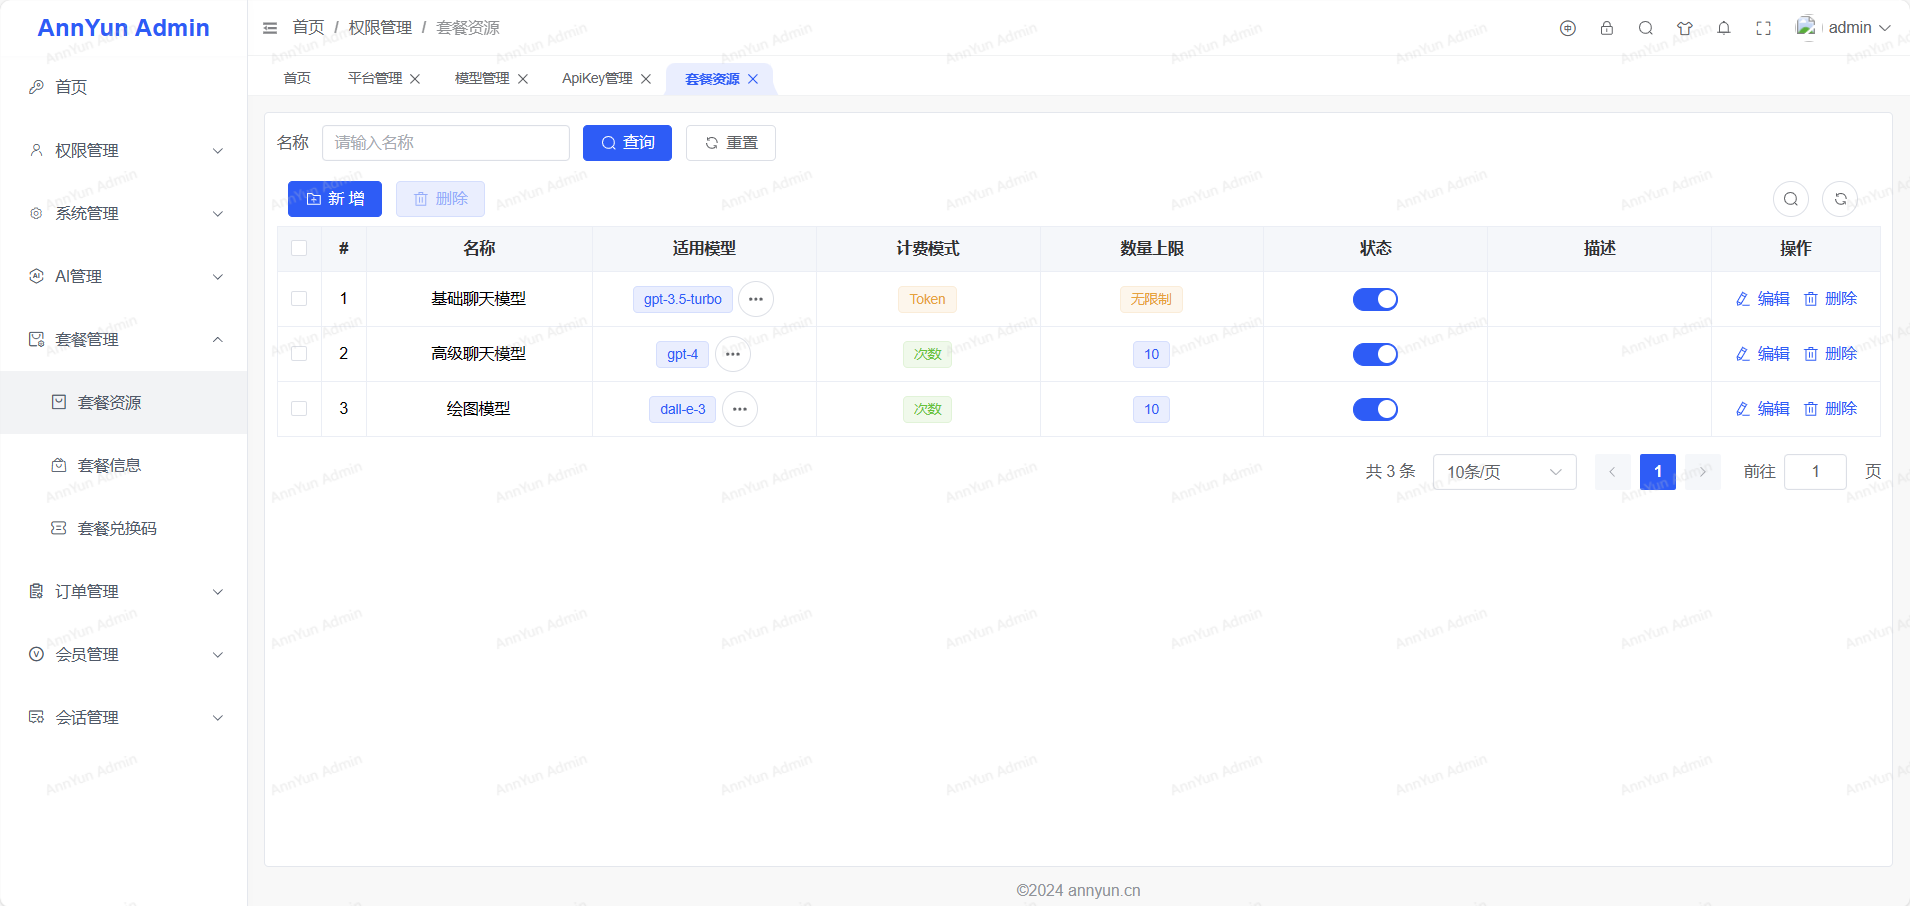Image resolution: width=1910 pixels, height=906 pixels.
Task: Toggle table search bar visibility icon
Action: 1791,199
